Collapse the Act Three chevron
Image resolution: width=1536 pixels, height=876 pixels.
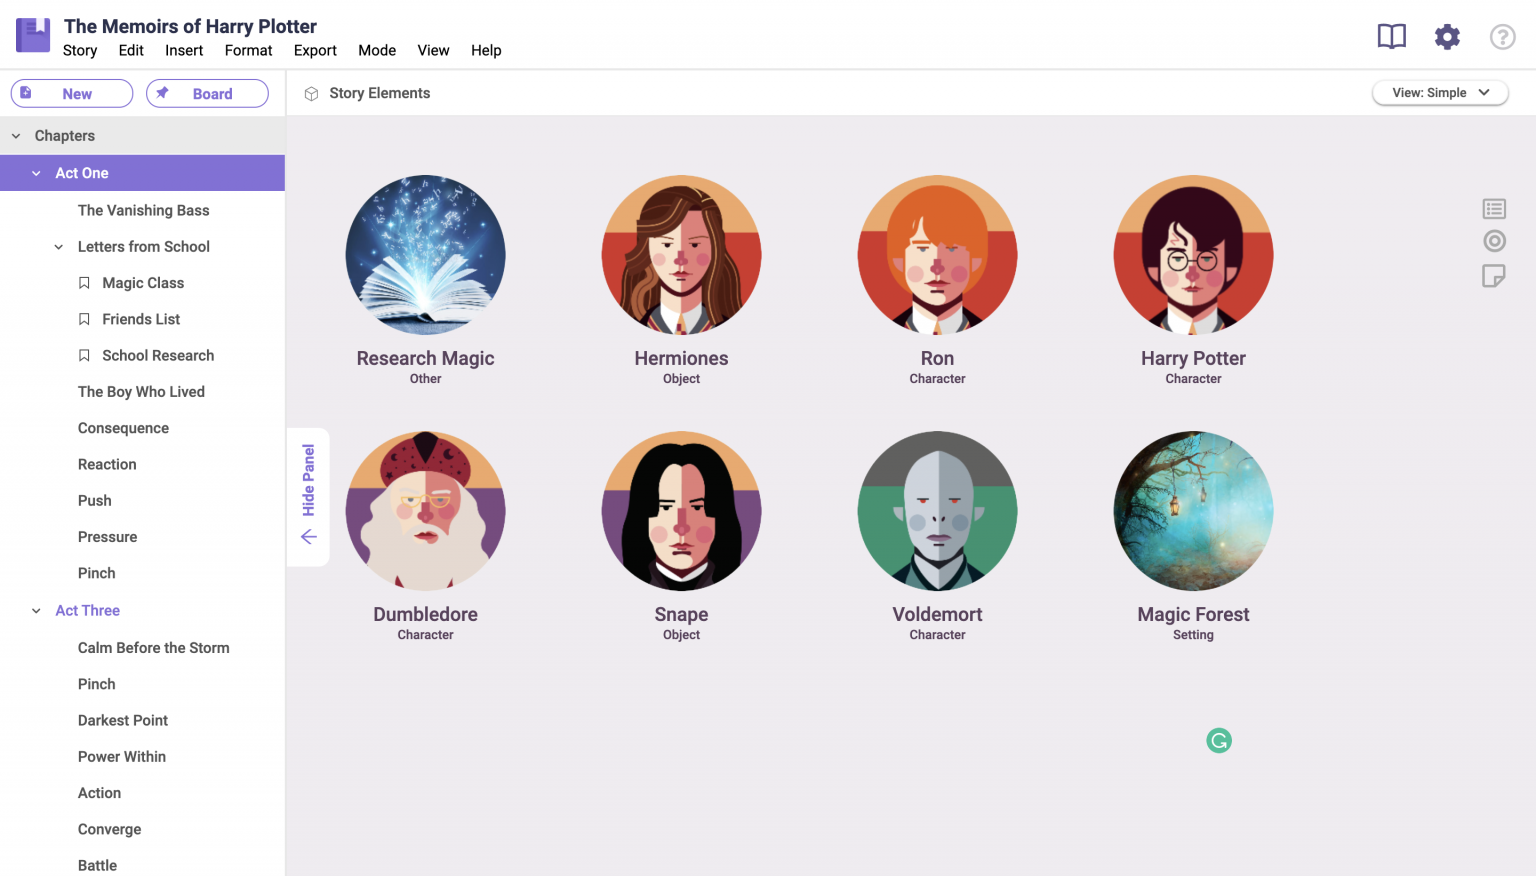[x=36, y=611]
